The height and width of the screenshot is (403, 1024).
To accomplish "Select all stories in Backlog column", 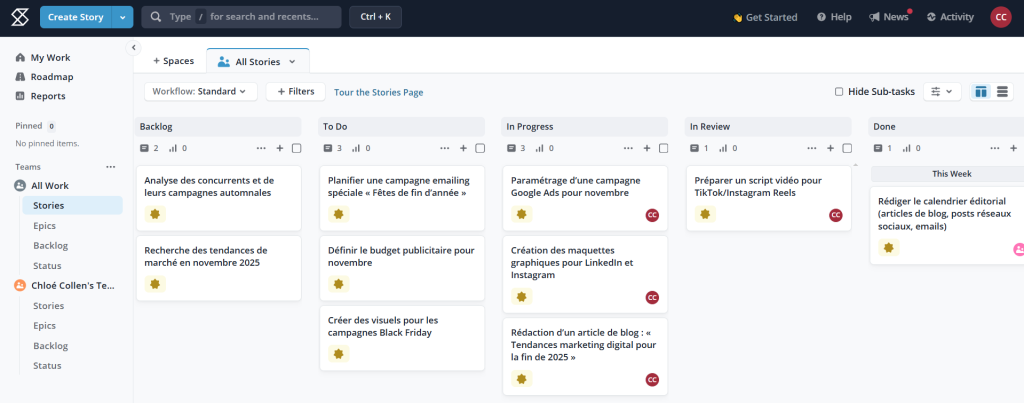I will click(296, 148).
